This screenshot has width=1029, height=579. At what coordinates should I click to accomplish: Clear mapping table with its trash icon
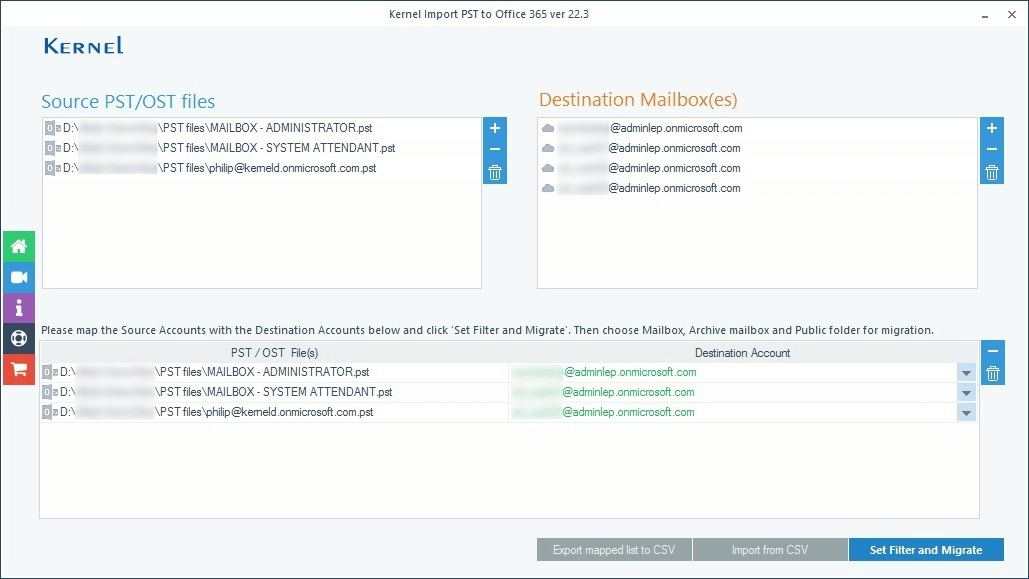pyautogui.click(x=992, y=374)
